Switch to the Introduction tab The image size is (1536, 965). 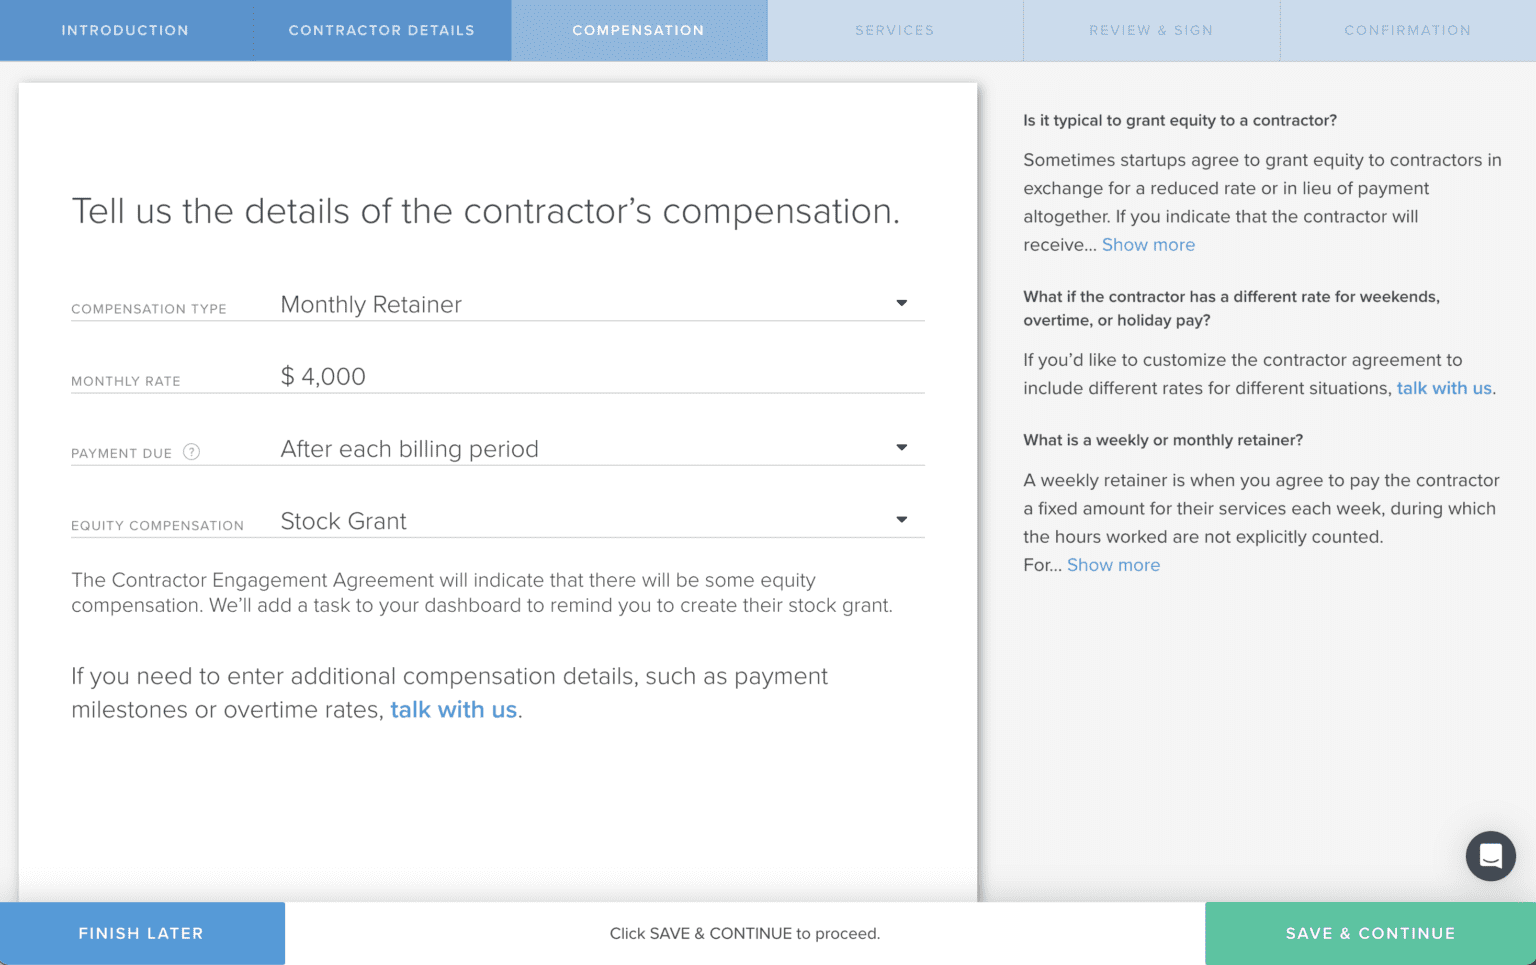point(125,30)
